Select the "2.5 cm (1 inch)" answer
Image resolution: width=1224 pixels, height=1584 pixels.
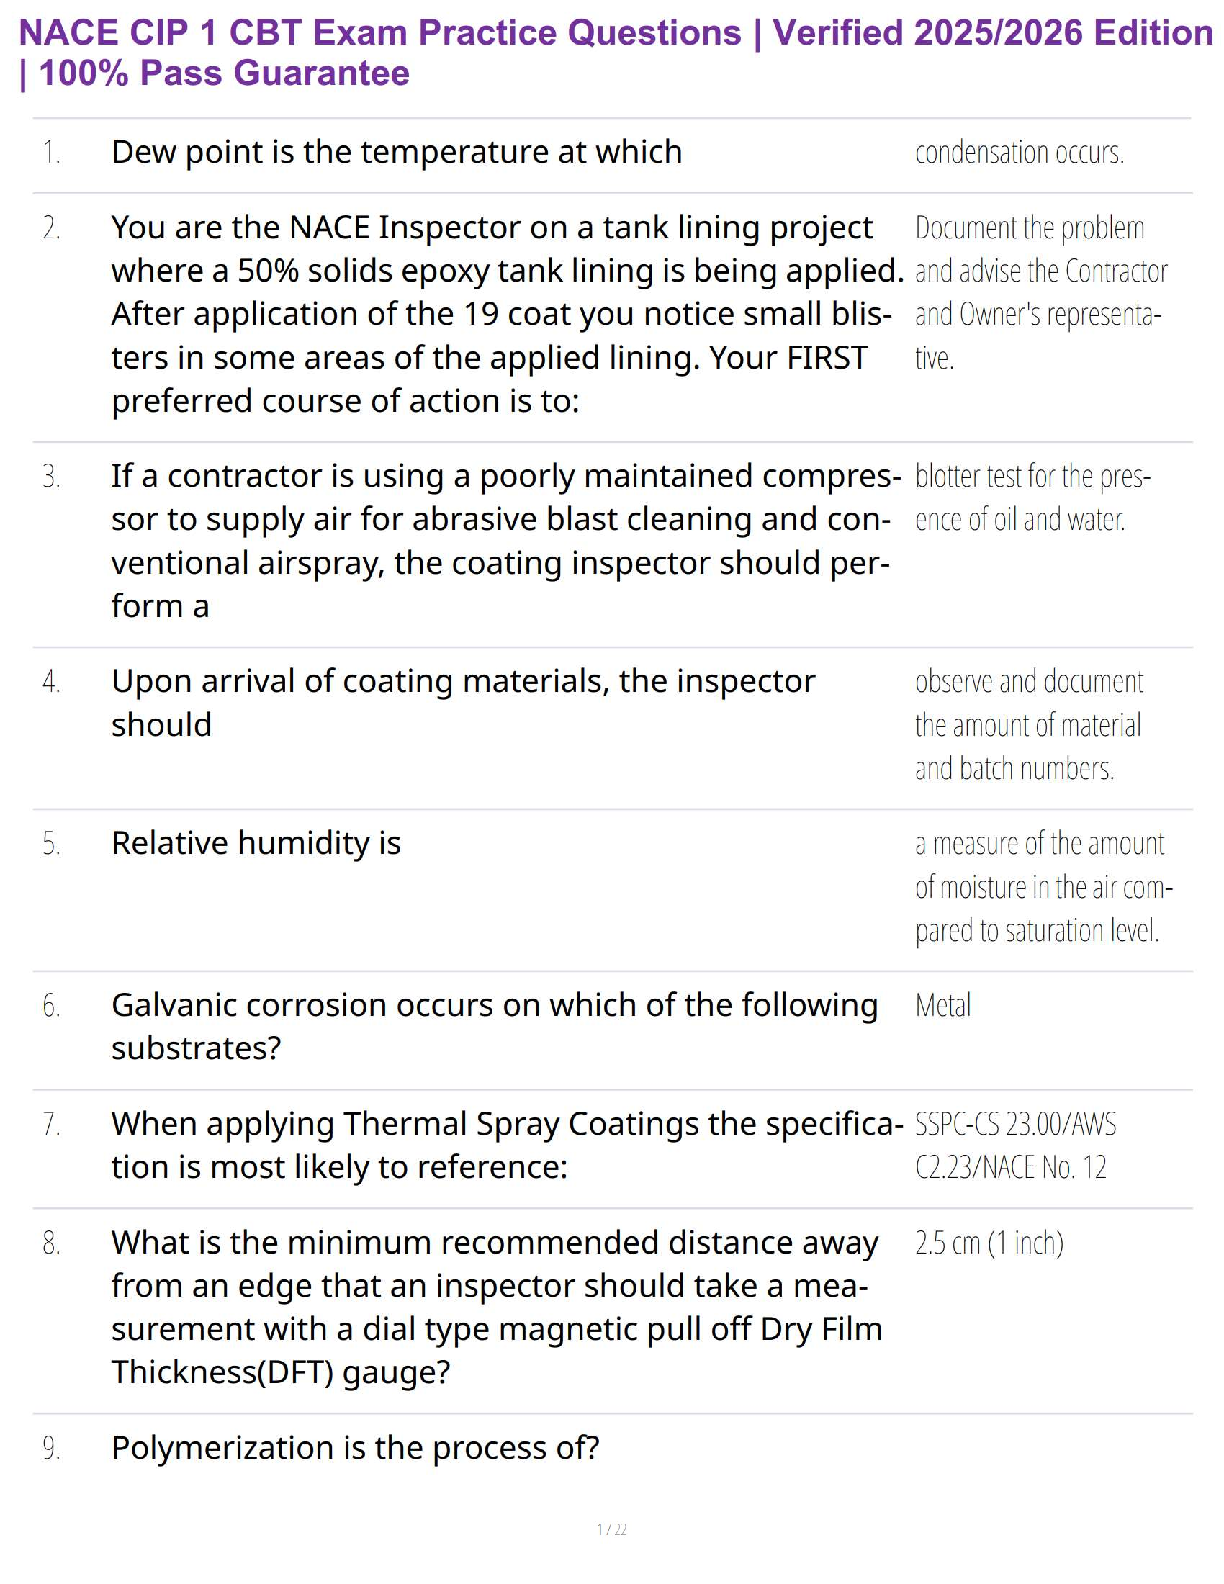[989, 1243]
